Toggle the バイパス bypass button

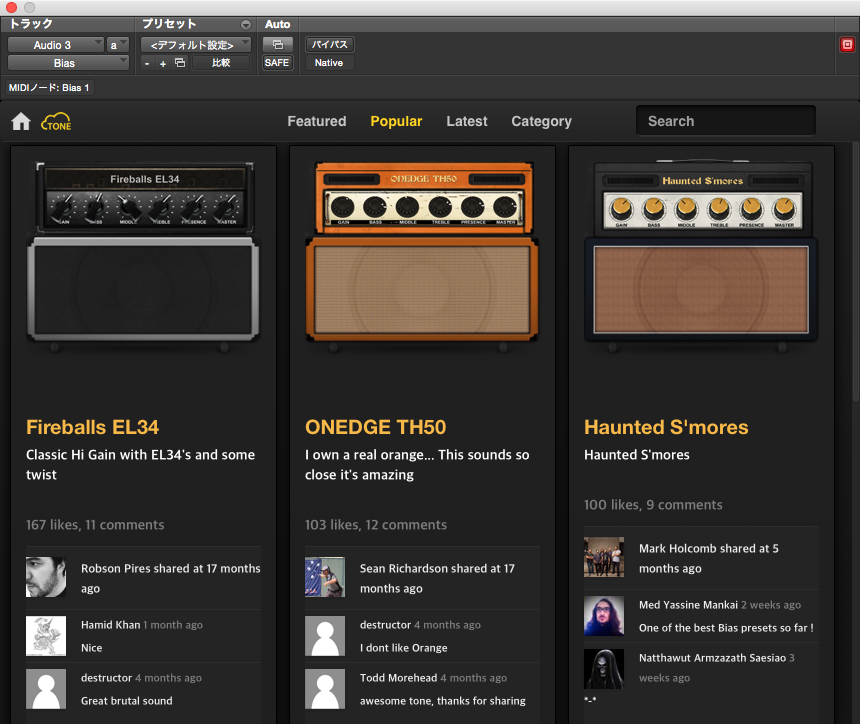[x=330, y=44]
